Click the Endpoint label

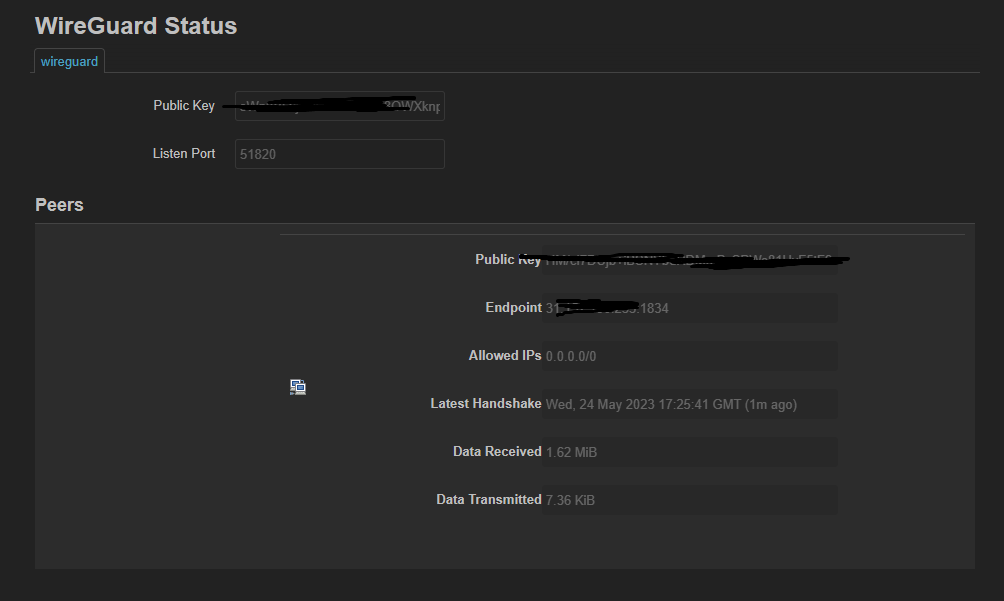[x=513, y=307]
